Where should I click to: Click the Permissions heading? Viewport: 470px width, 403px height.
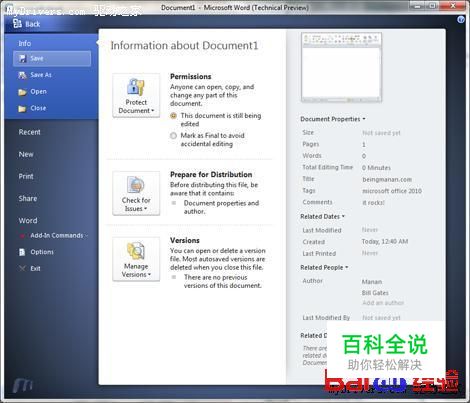(x=191, y=77)
